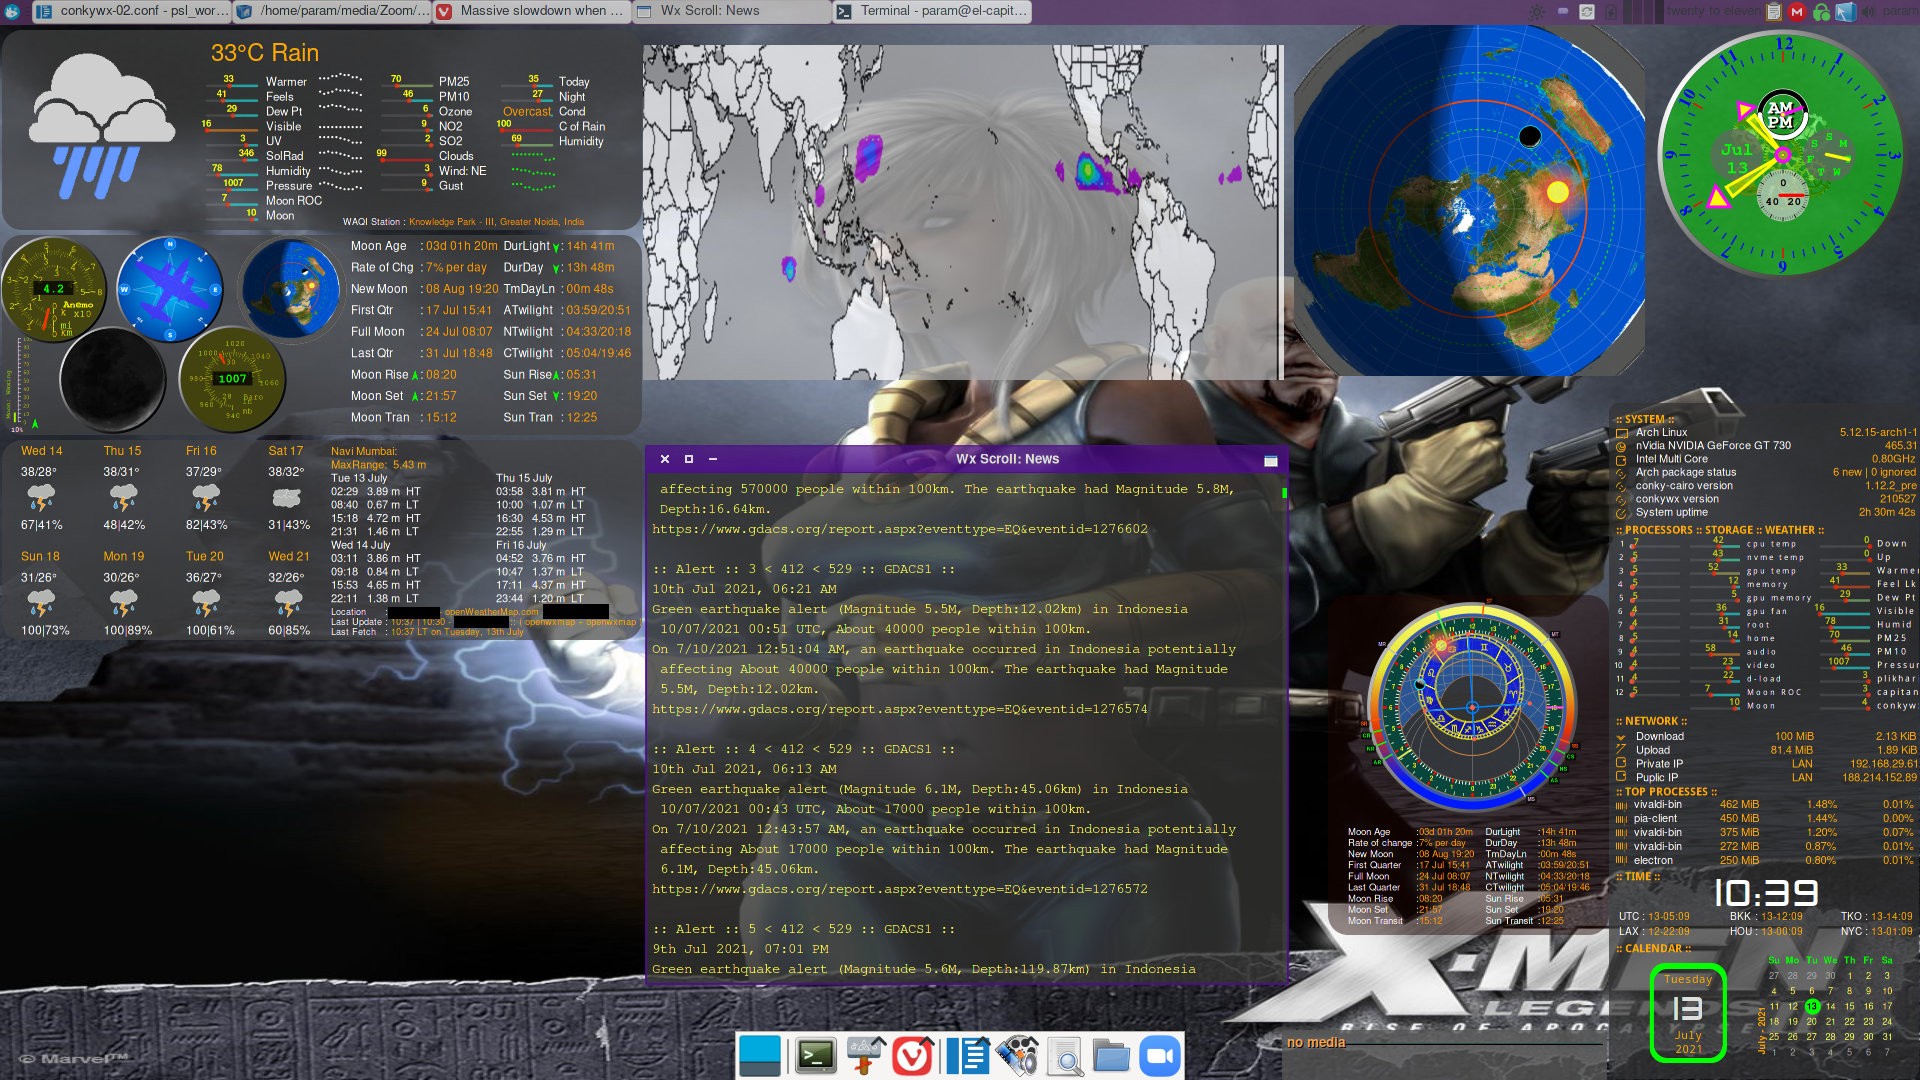Screen dimensions: 1920x1080
Task: Open the document viewer with magnifier from dock
Action: point(1066,1057)
